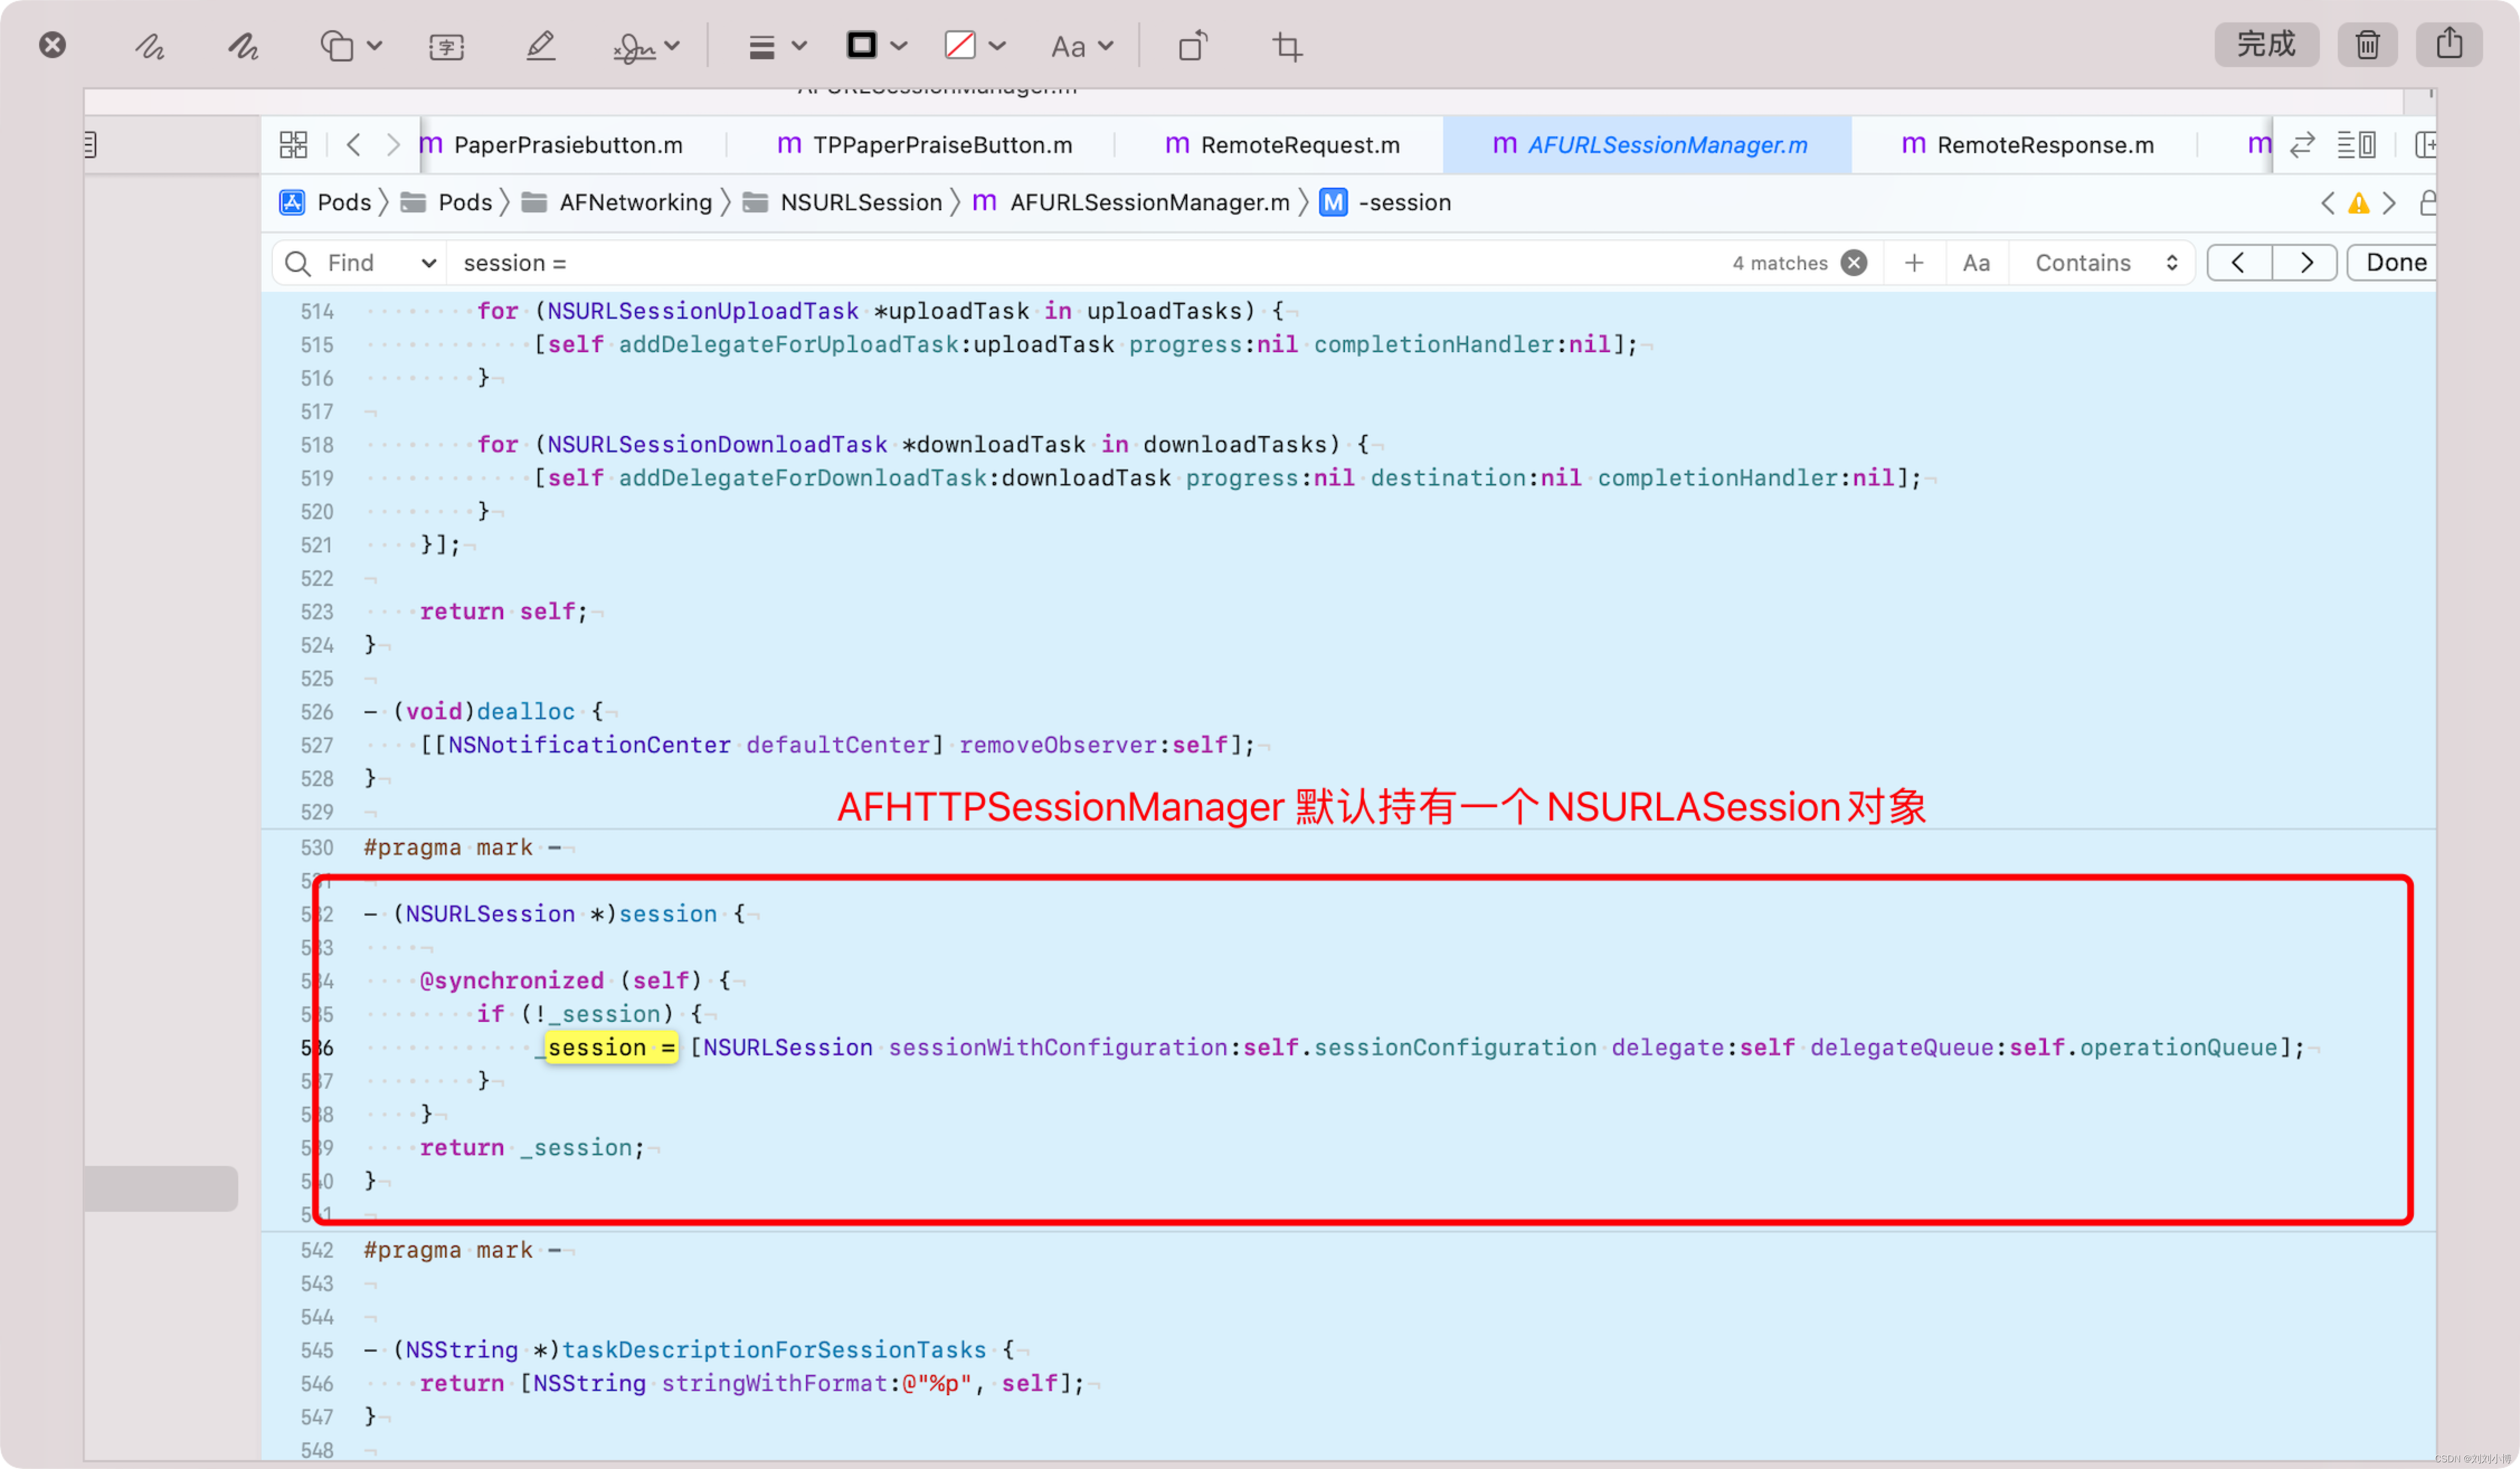Delete the screenshot with the trash icon

pyautogui.click(x=2367, y=44)
